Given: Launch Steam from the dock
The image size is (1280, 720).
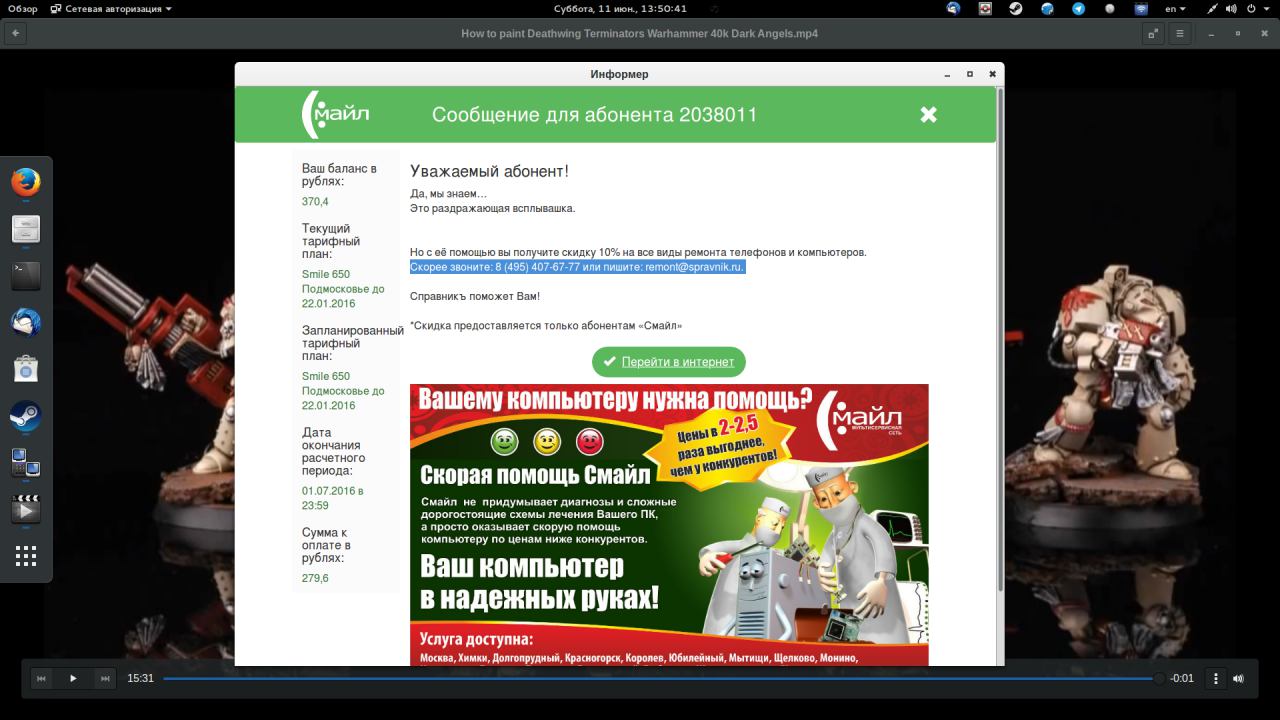Looking at the screenshot, I should pyautogui.click(x=26, y=416).
